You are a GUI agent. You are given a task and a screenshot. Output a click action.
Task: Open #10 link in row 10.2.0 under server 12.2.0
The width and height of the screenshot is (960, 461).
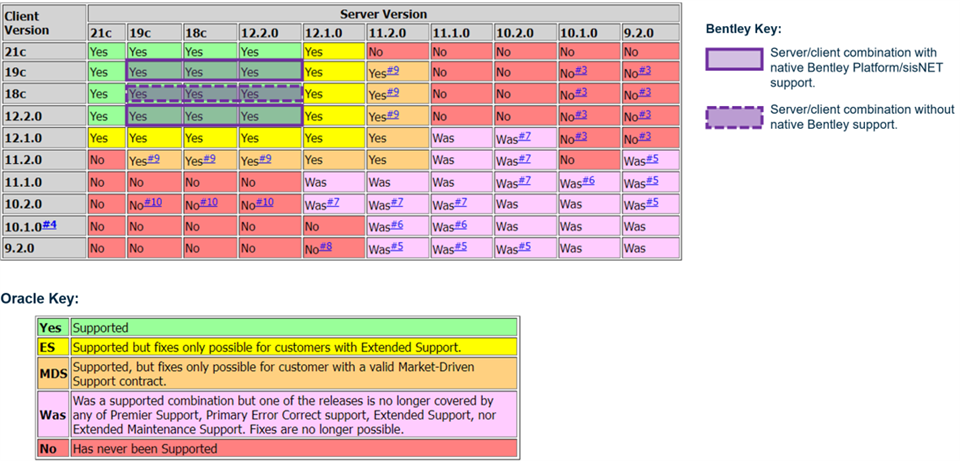click(x=264, y=202)
